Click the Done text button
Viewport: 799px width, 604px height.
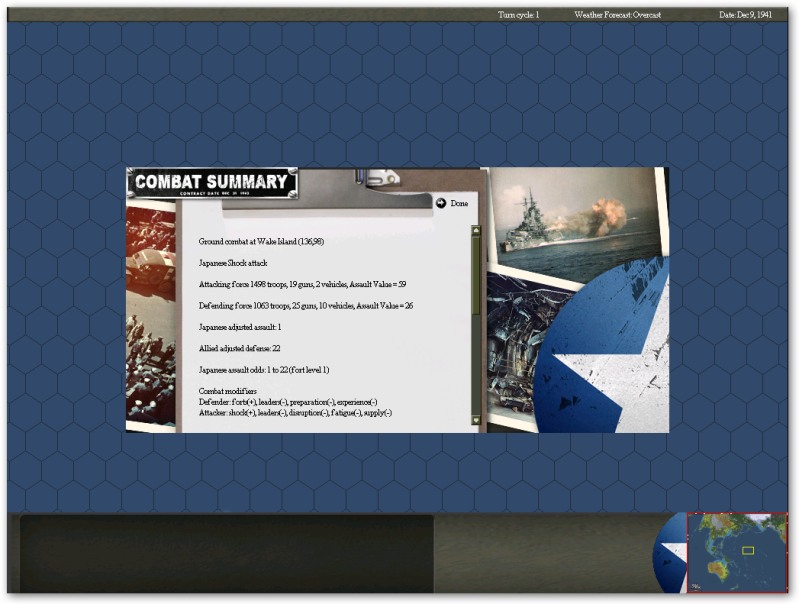[459, 203]
